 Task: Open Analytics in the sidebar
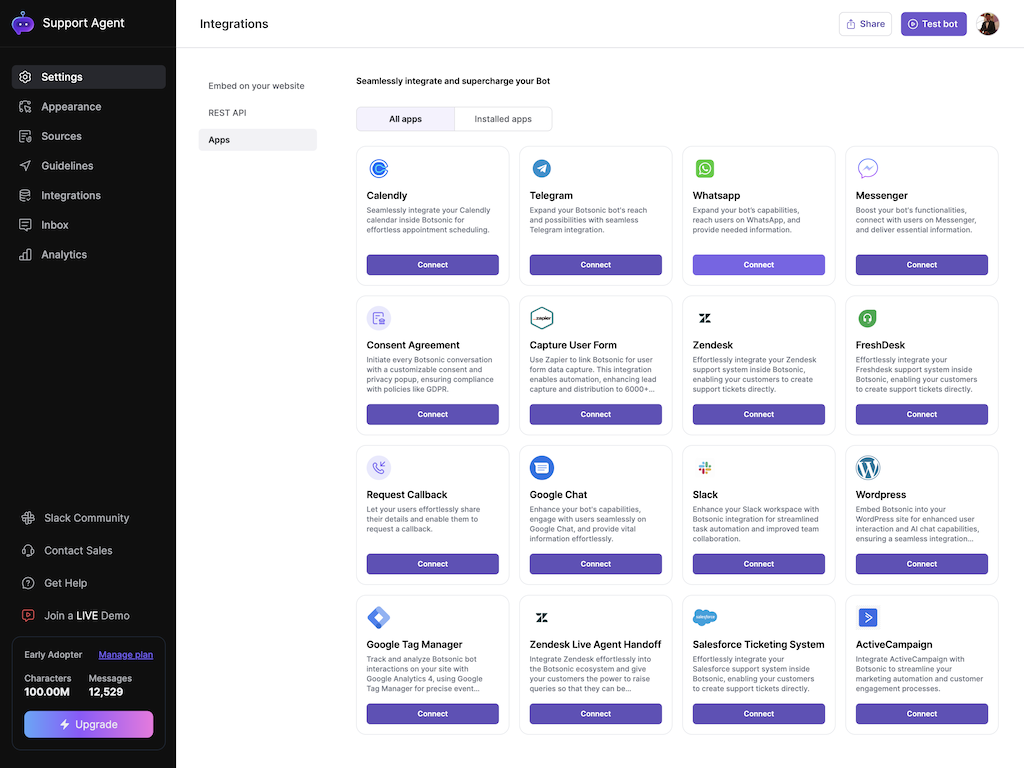[x=64, y=255]
